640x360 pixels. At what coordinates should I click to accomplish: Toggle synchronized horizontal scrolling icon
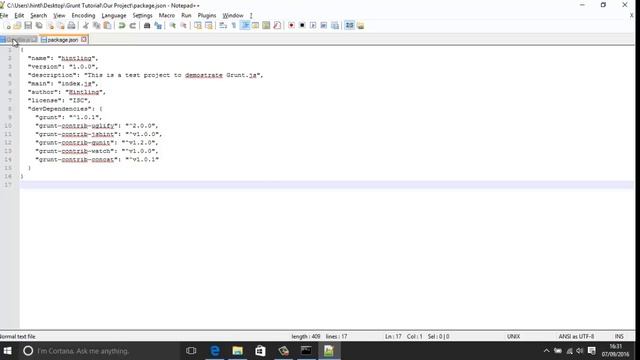point(209,26)
